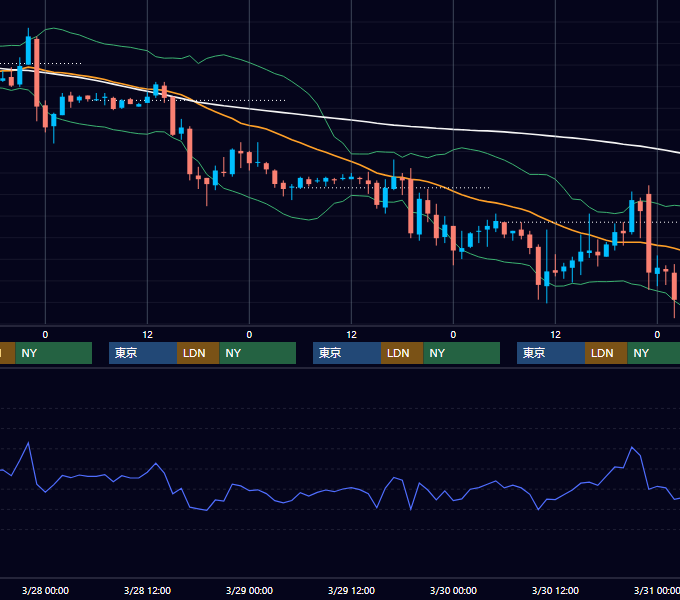Click the tall red candle just before 3/31 00:00
680x600 pixels.
[649, 233]
